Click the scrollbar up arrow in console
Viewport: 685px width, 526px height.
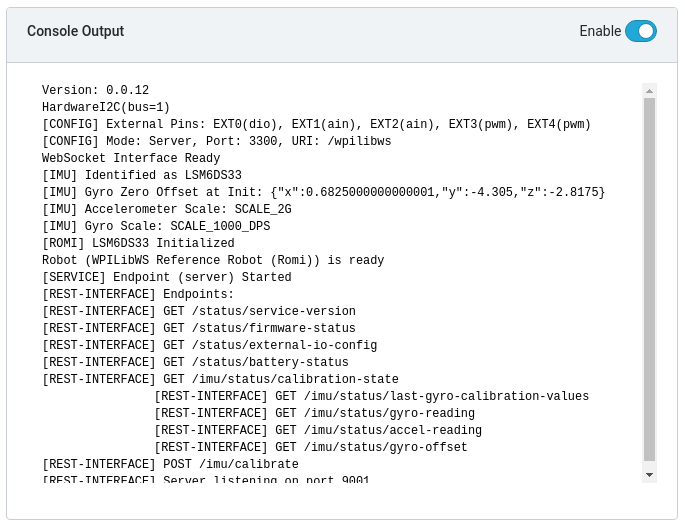(x=649, y=91)
